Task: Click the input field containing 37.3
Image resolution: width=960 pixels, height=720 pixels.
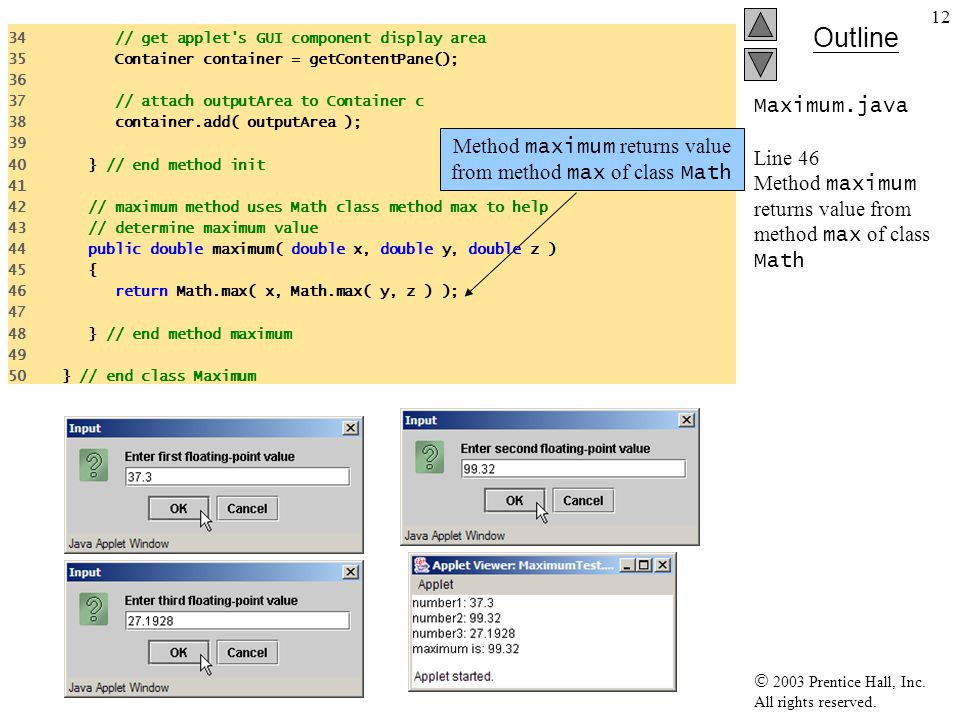Action: pos(237,476)
